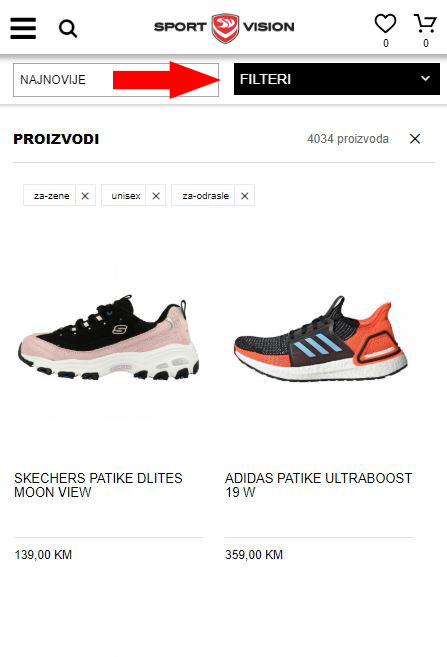Clear all filters with the X beside 4034 proizvoda
447x657 pixels.
coord(415,139)
